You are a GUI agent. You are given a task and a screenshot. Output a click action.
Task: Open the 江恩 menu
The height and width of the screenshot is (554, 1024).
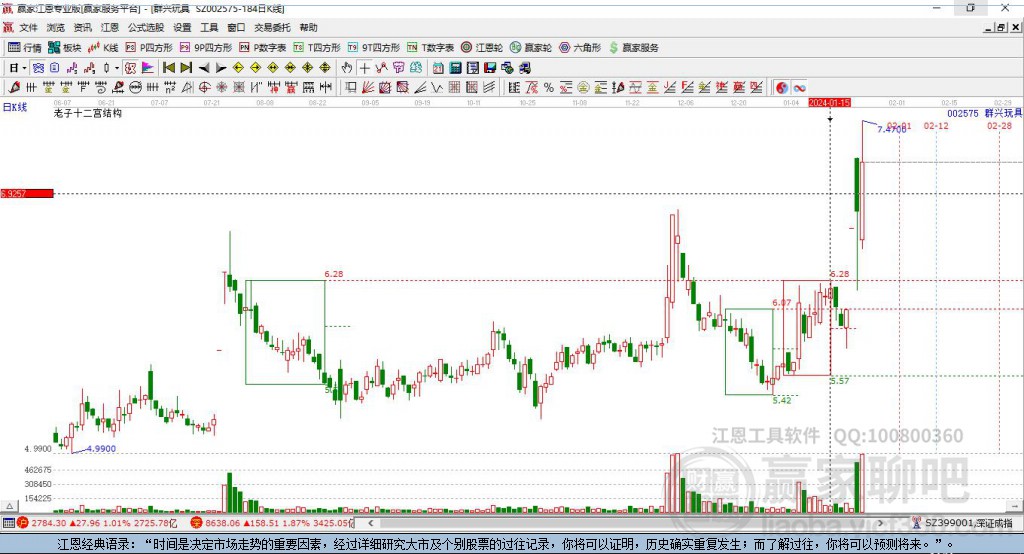tap(110, 27)
